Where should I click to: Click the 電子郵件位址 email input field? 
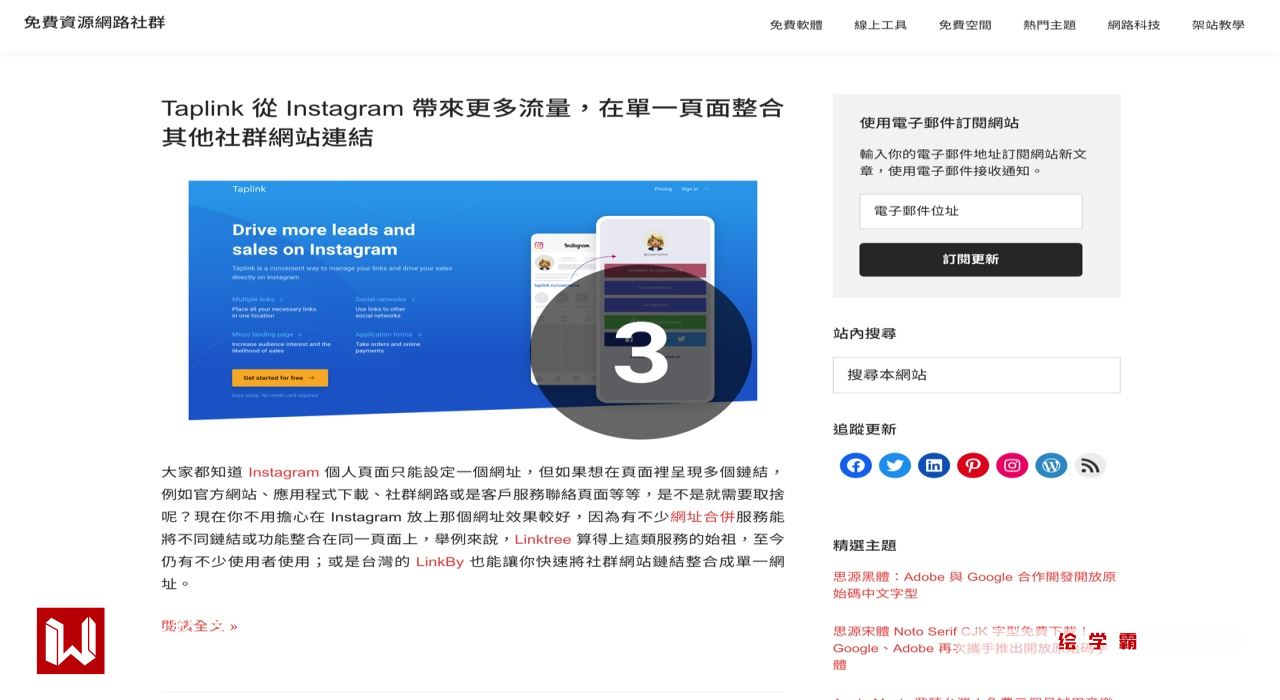click(971, 211)
